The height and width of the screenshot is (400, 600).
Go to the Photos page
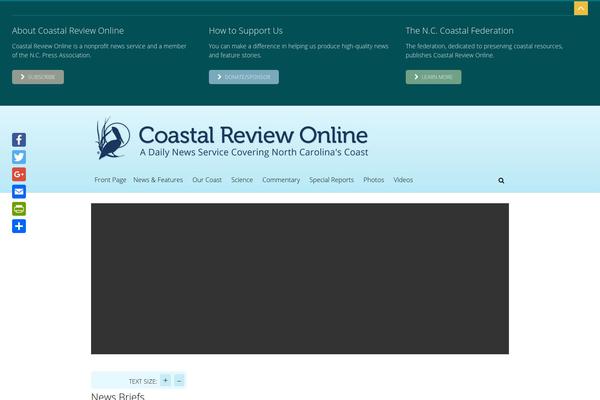373,180
